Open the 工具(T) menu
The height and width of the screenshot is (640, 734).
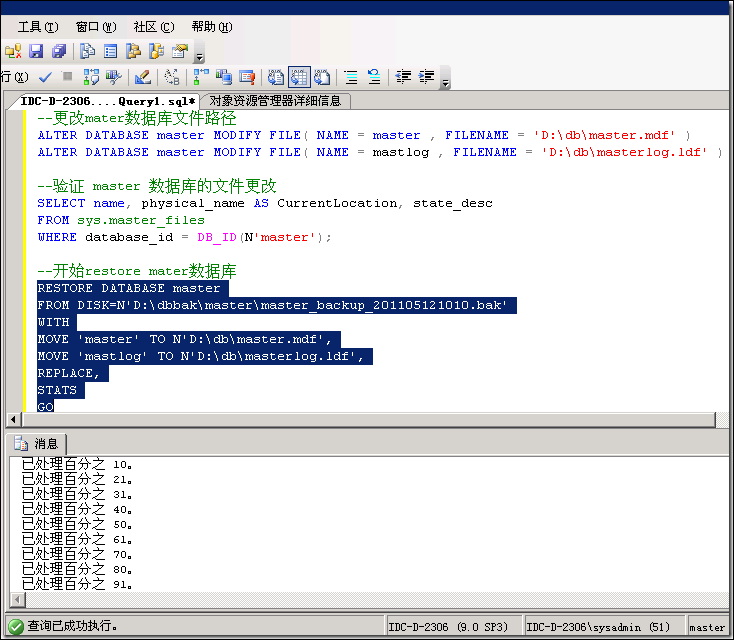38,27
